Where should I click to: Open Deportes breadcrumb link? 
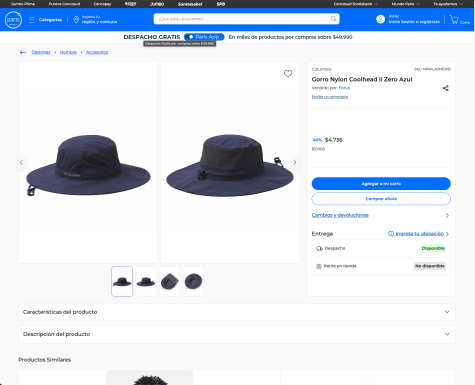(x=41, y=52)
